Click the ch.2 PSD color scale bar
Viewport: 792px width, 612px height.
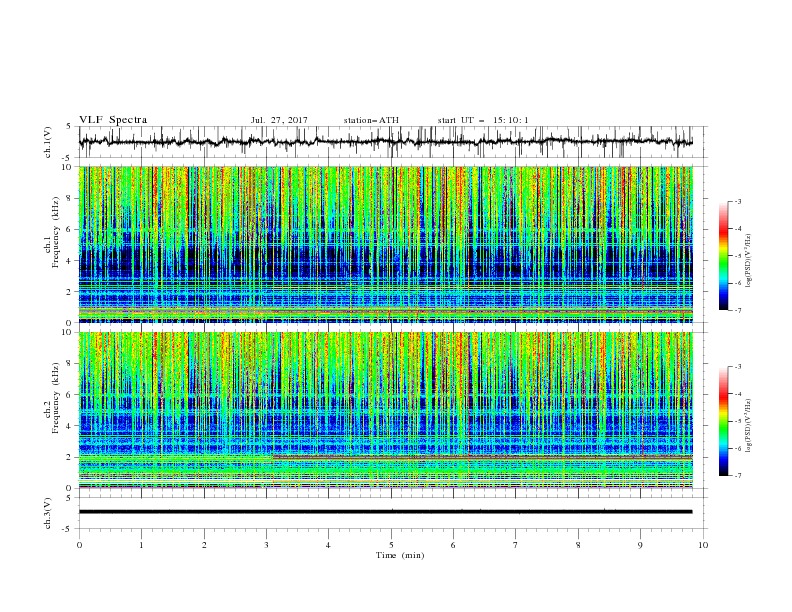click(723, 421)
